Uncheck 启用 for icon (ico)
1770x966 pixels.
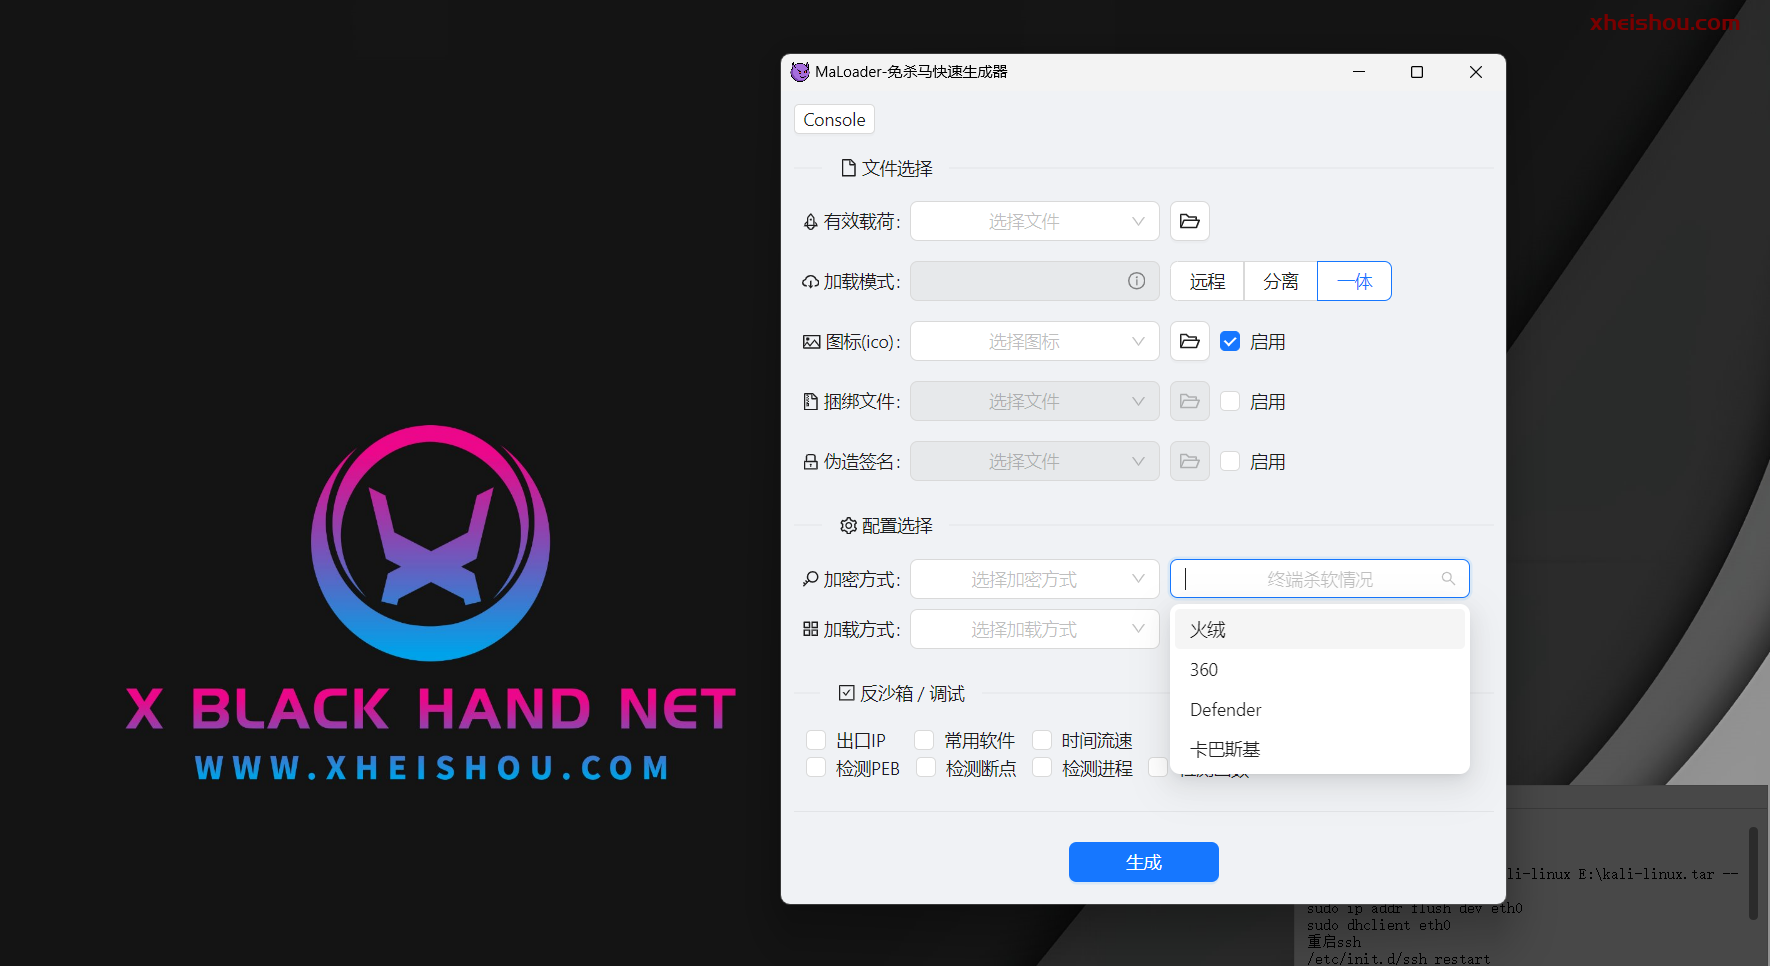tap(1230, 341)
